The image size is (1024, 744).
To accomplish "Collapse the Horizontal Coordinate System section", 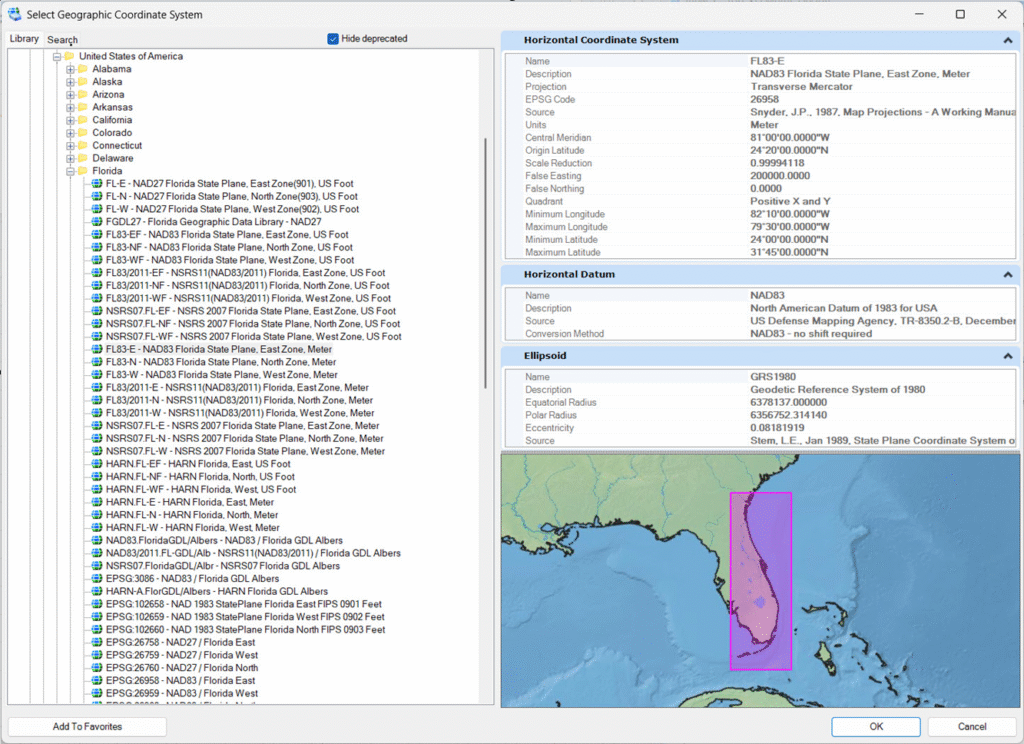I will click(x=1008, y=40).
